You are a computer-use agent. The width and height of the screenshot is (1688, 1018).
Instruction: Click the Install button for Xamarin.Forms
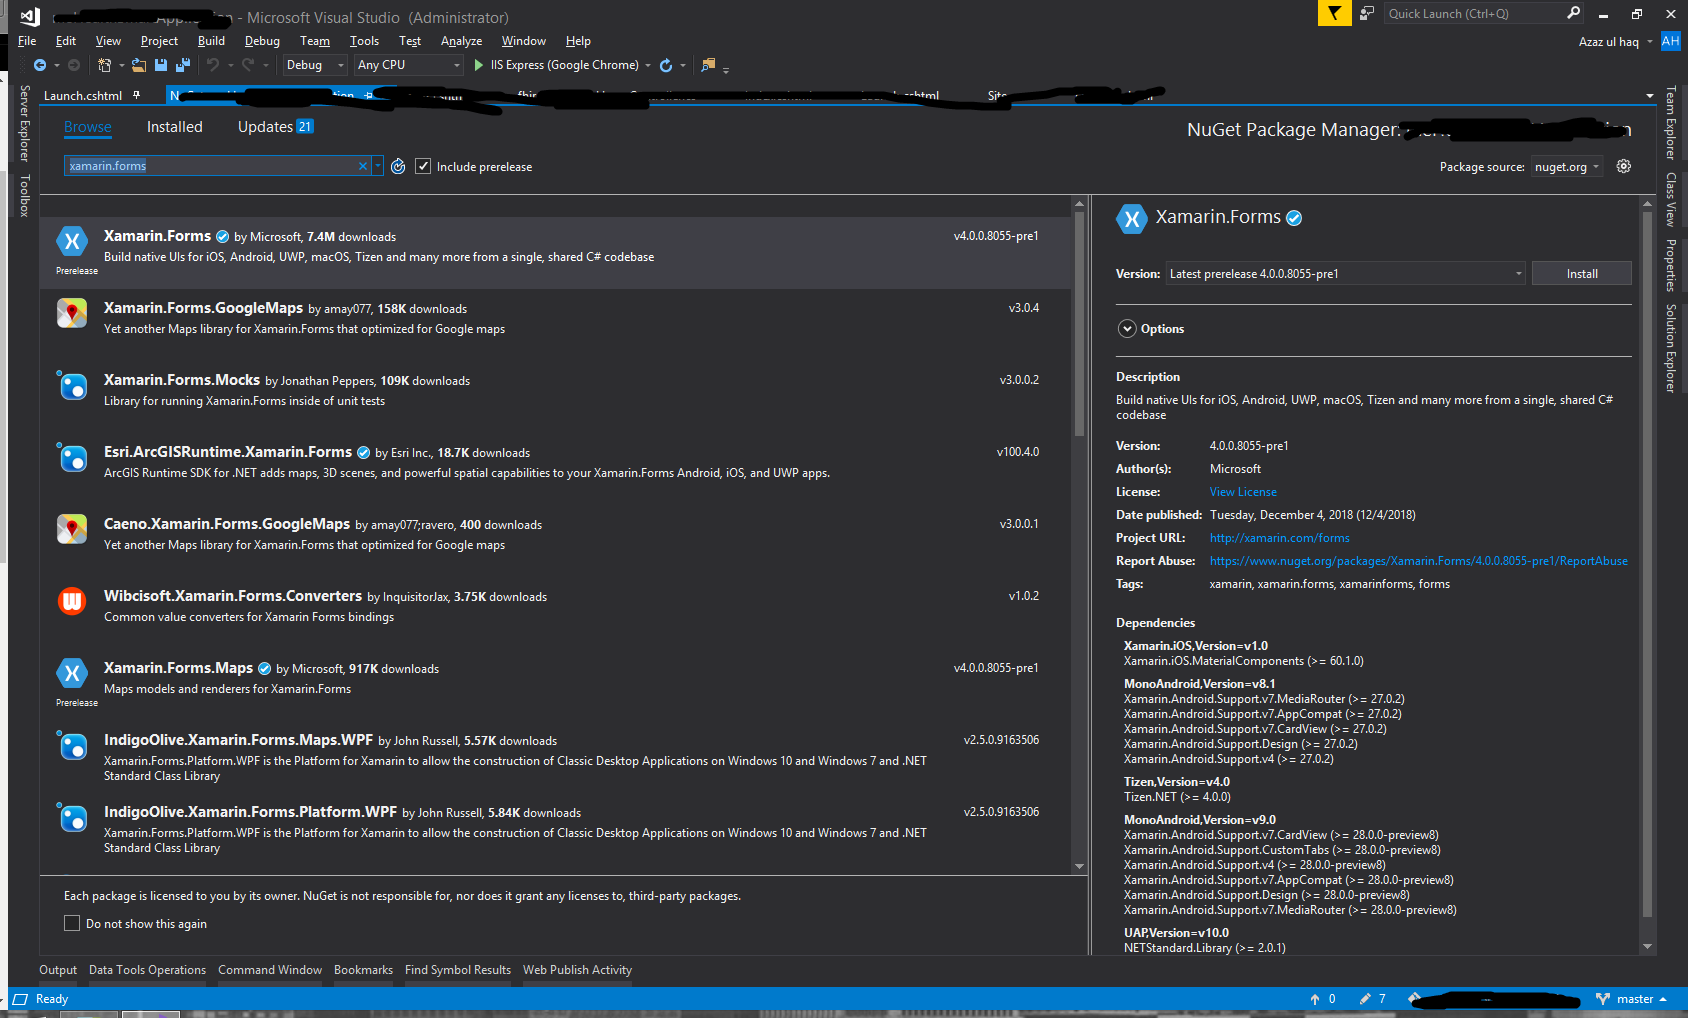click(1581, 273)
